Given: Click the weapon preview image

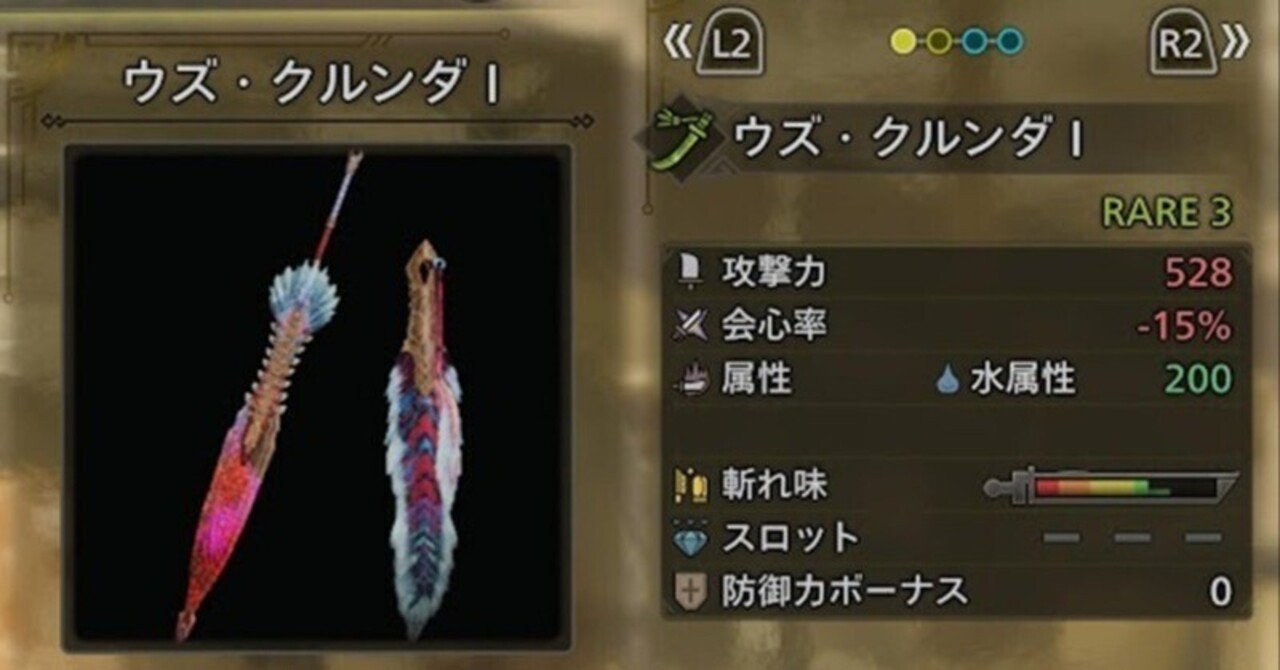Looking at the screenshot, I should click(x=318, y=396).
